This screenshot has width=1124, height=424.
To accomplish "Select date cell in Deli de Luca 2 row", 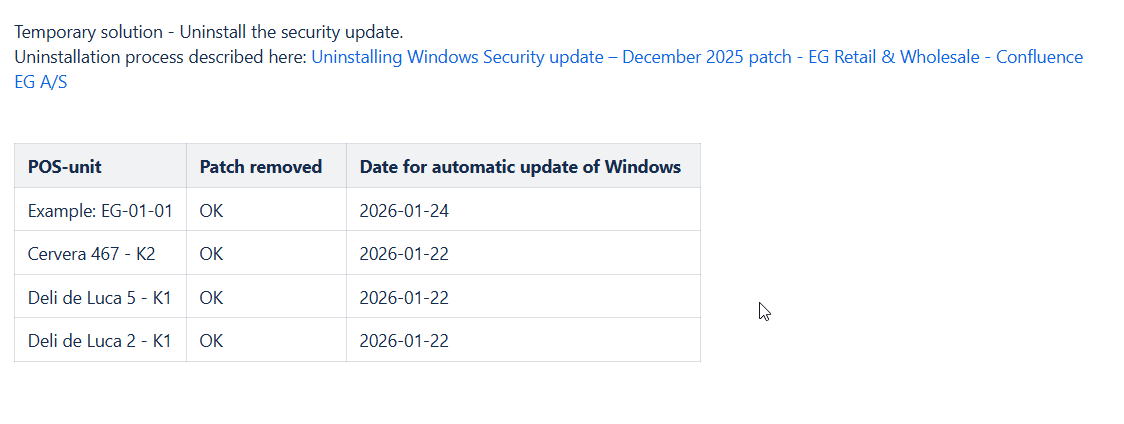I will point(404,341).
